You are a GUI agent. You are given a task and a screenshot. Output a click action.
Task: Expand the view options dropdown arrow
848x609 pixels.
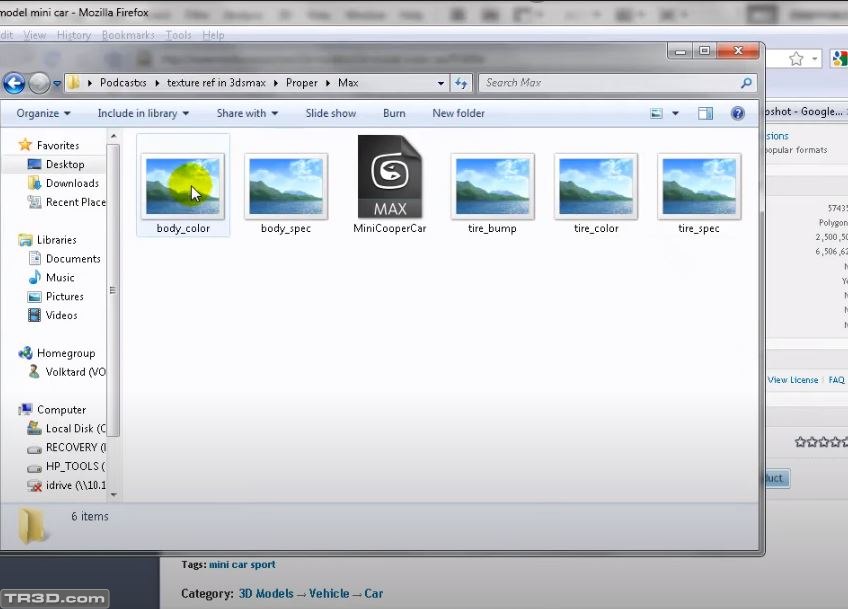[676, 114]
